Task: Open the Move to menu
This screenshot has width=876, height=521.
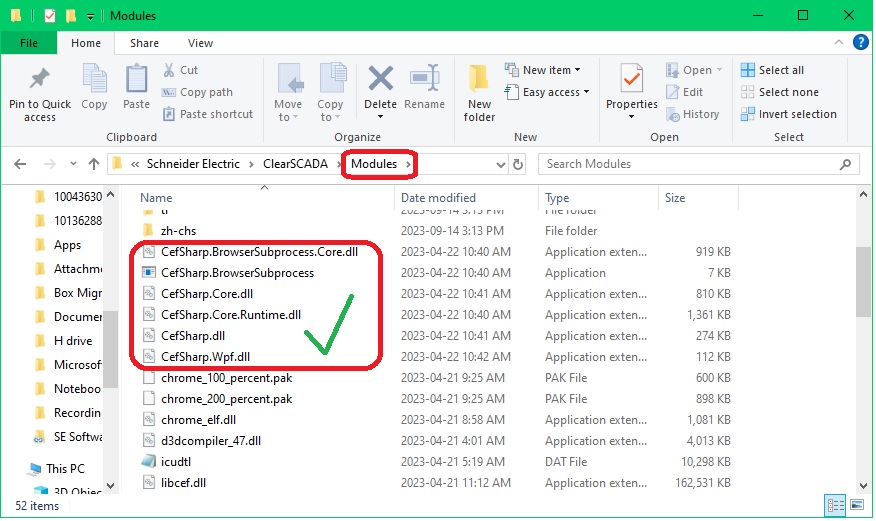Action: (289, 92)
